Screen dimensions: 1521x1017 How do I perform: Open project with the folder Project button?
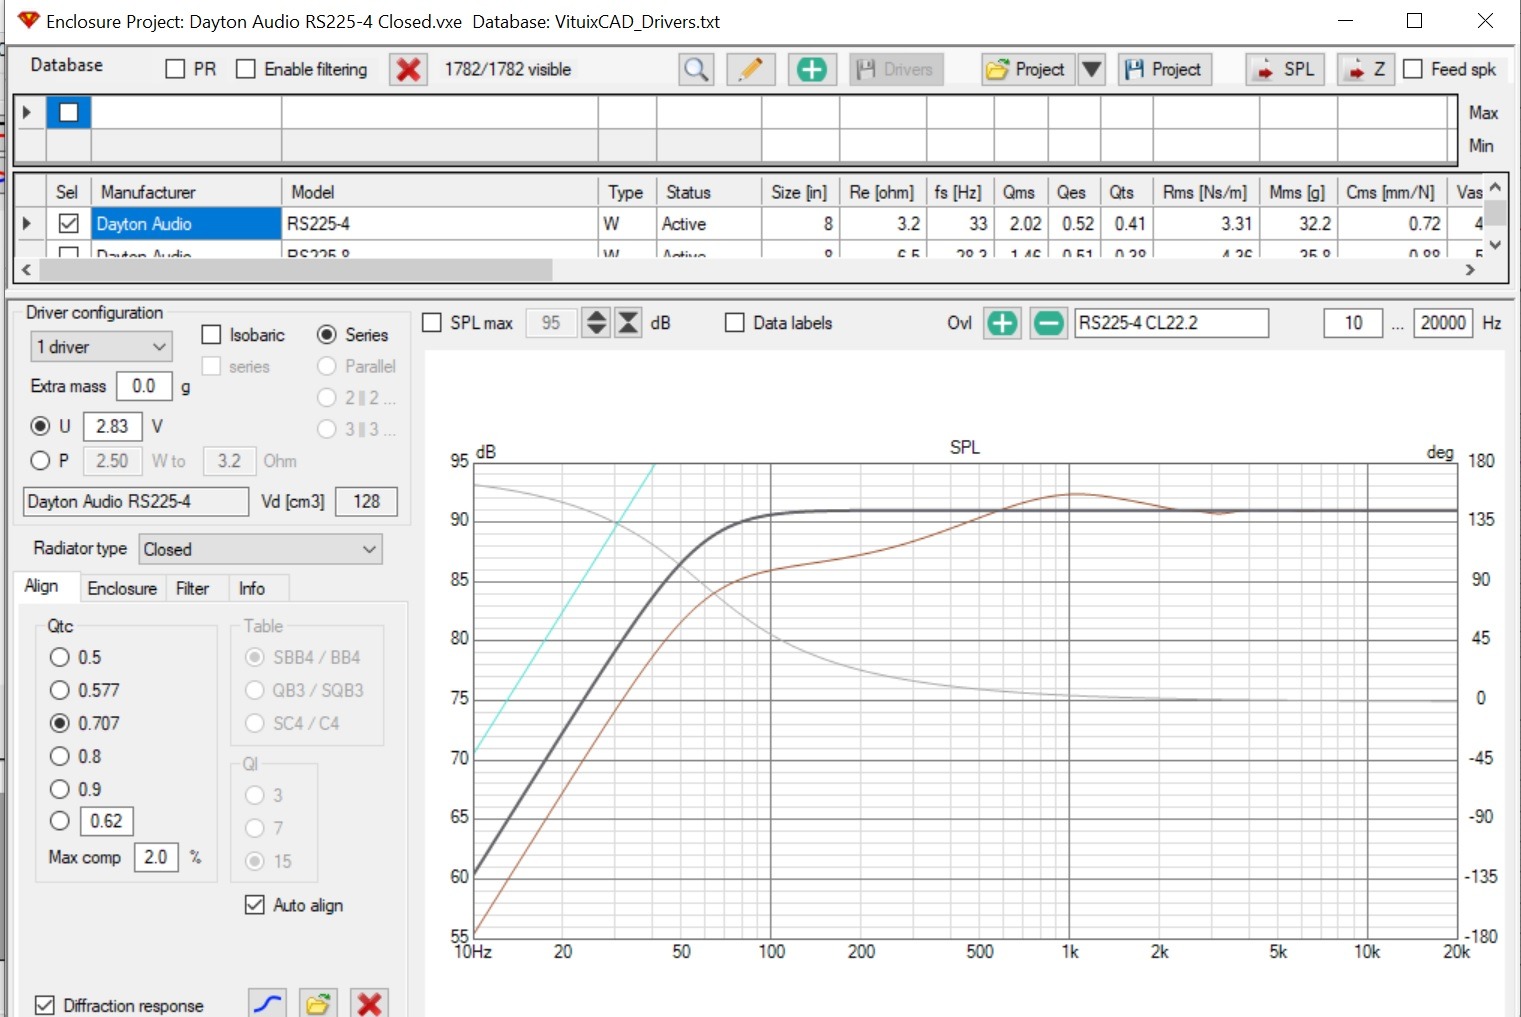point(1027,69)
